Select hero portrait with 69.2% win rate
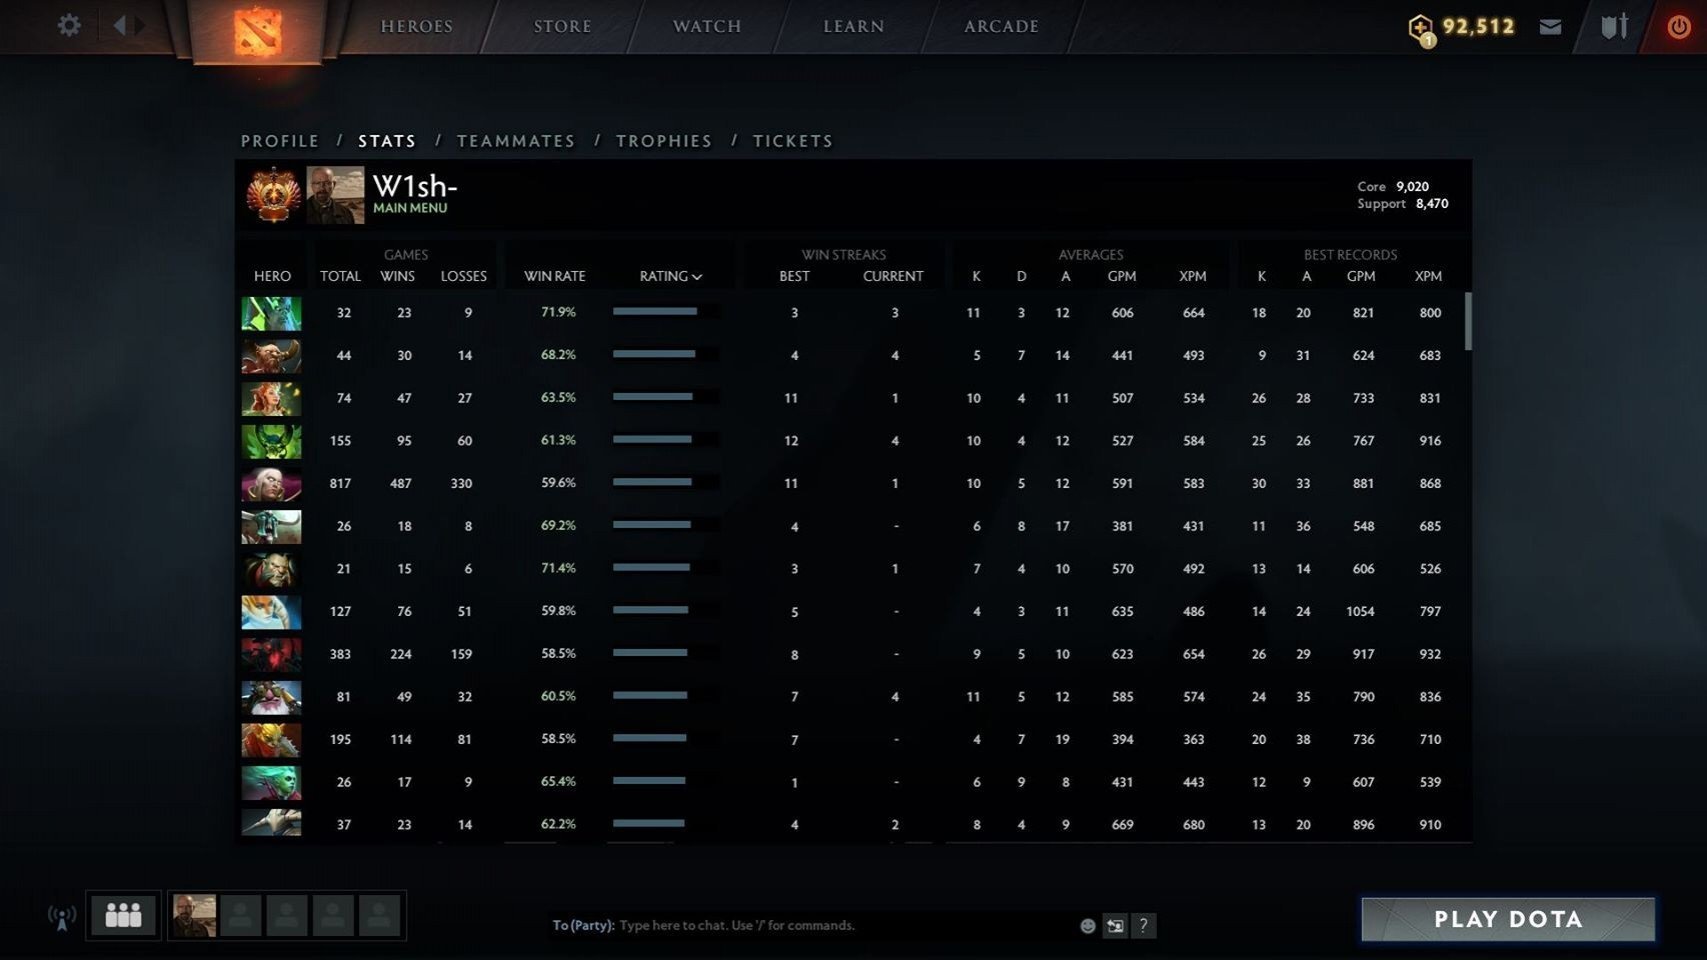This screenshot has width=1707, height=960. pos(271,527)
